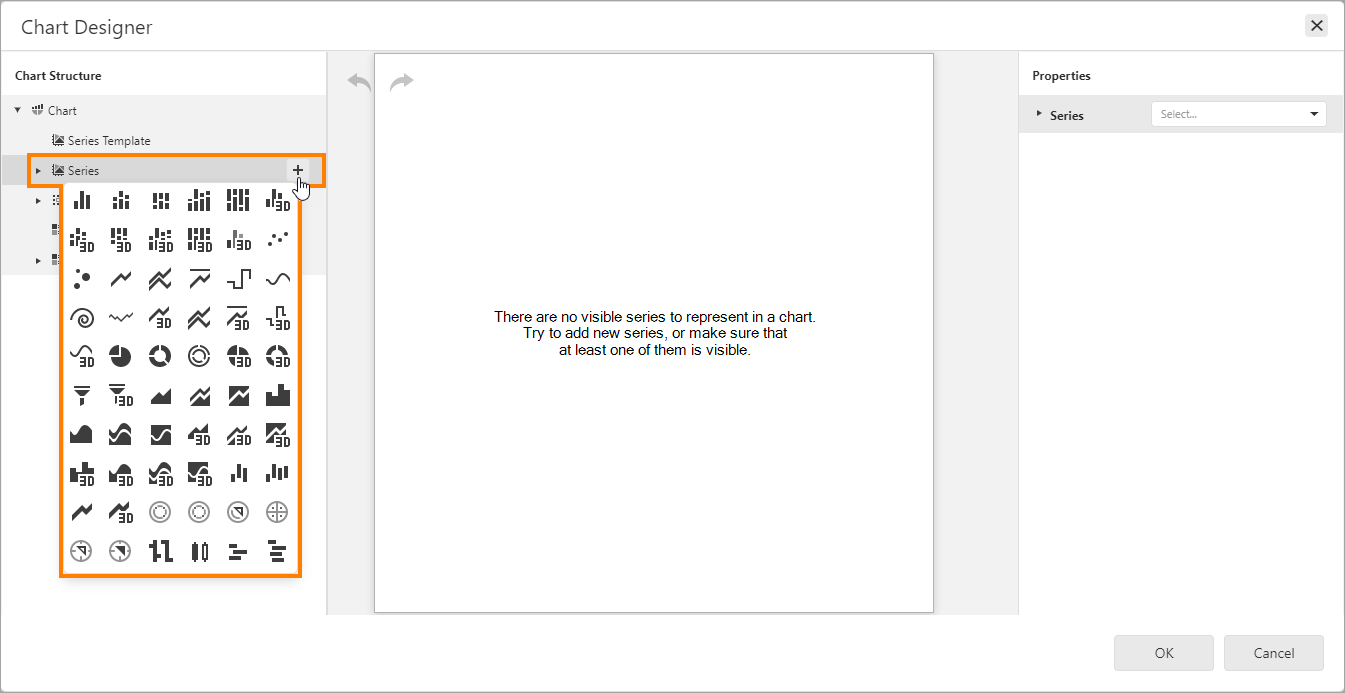This screenshot has width=1345, height=693.
Task: Choose the Candle Stick series icon
Action: pyautogui.click(x=199, y=551)
